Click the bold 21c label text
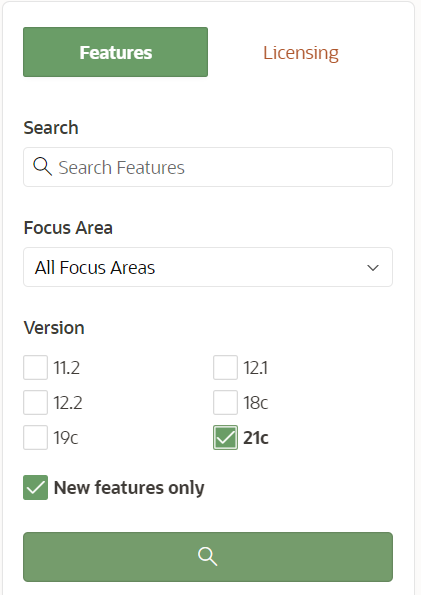The width and height of the screenshot is (421, 595). 256,438
